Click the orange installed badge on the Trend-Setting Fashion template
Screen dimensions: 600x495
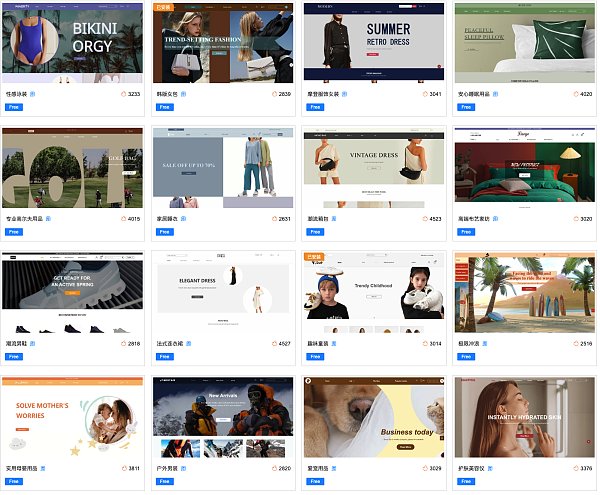click(163, 7)
